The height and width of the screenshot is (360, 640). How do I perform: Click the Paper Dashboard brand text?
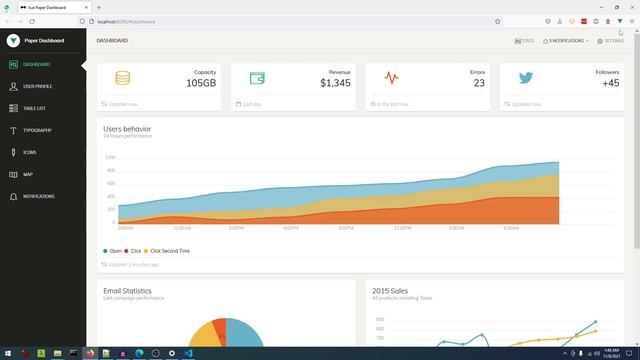(44, 40)
